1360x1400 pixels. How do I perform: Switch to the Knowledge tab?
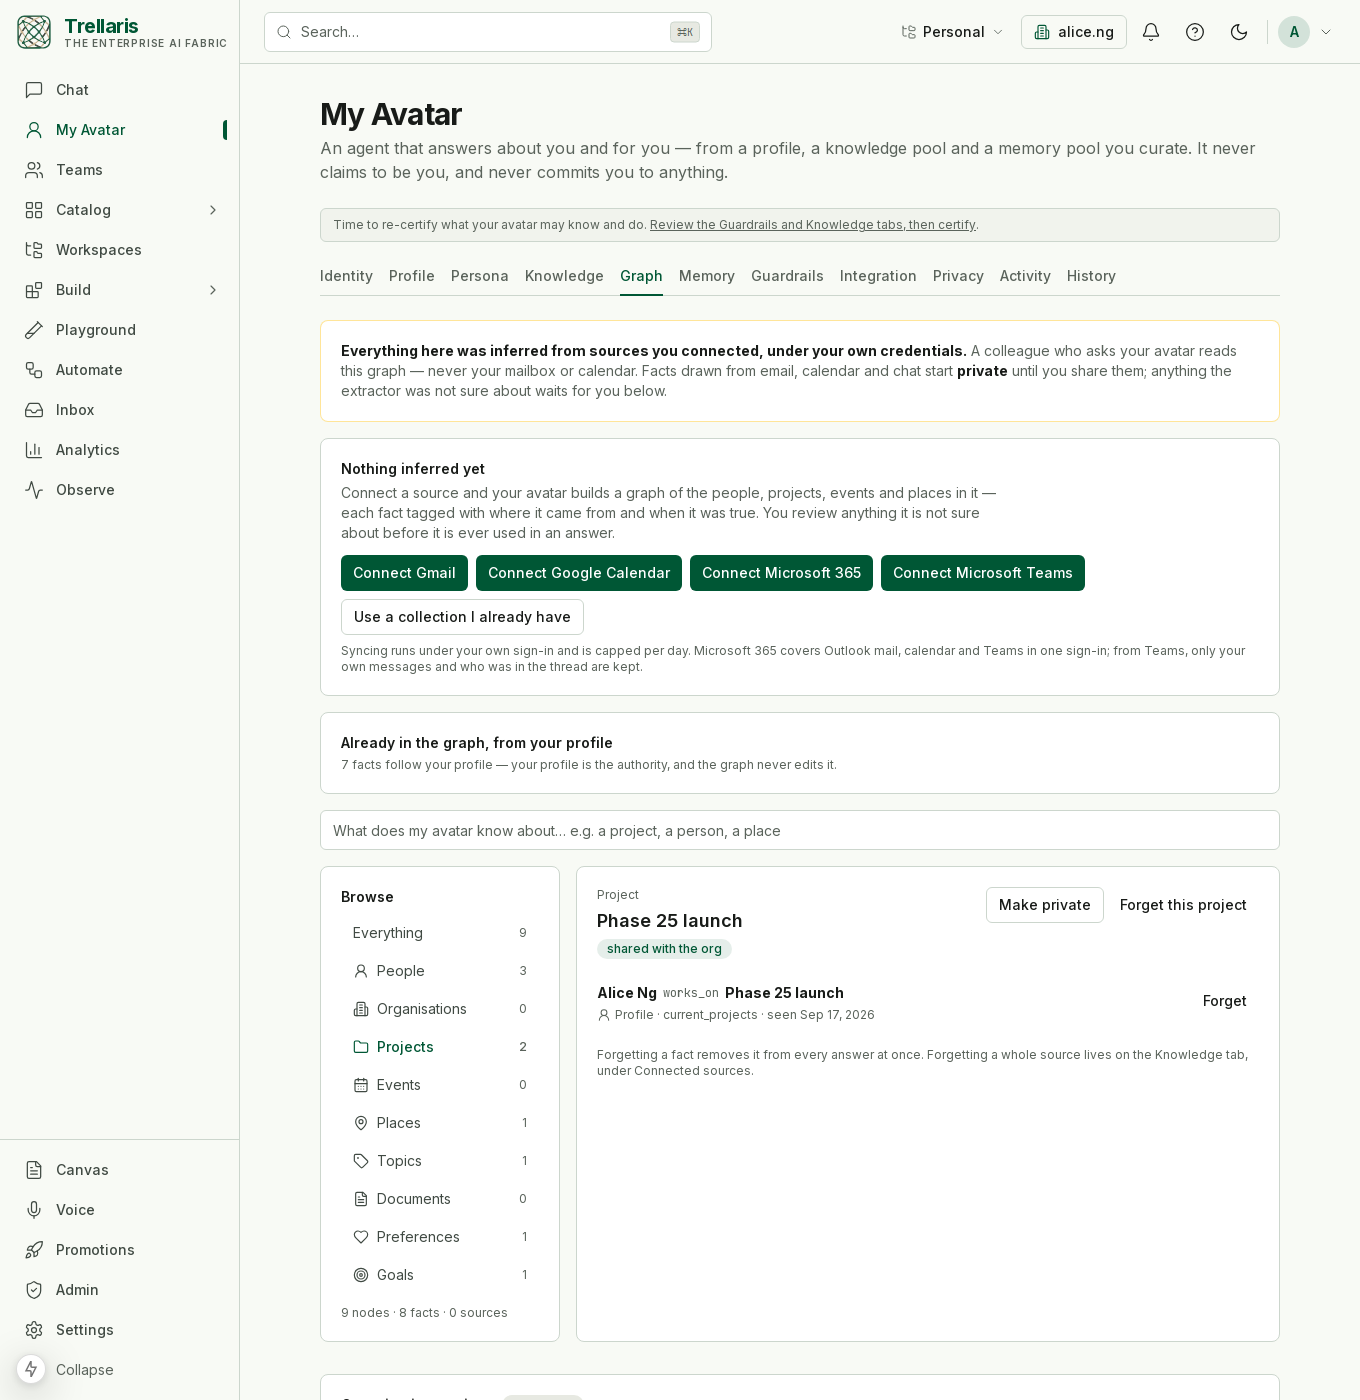[564, 276]
